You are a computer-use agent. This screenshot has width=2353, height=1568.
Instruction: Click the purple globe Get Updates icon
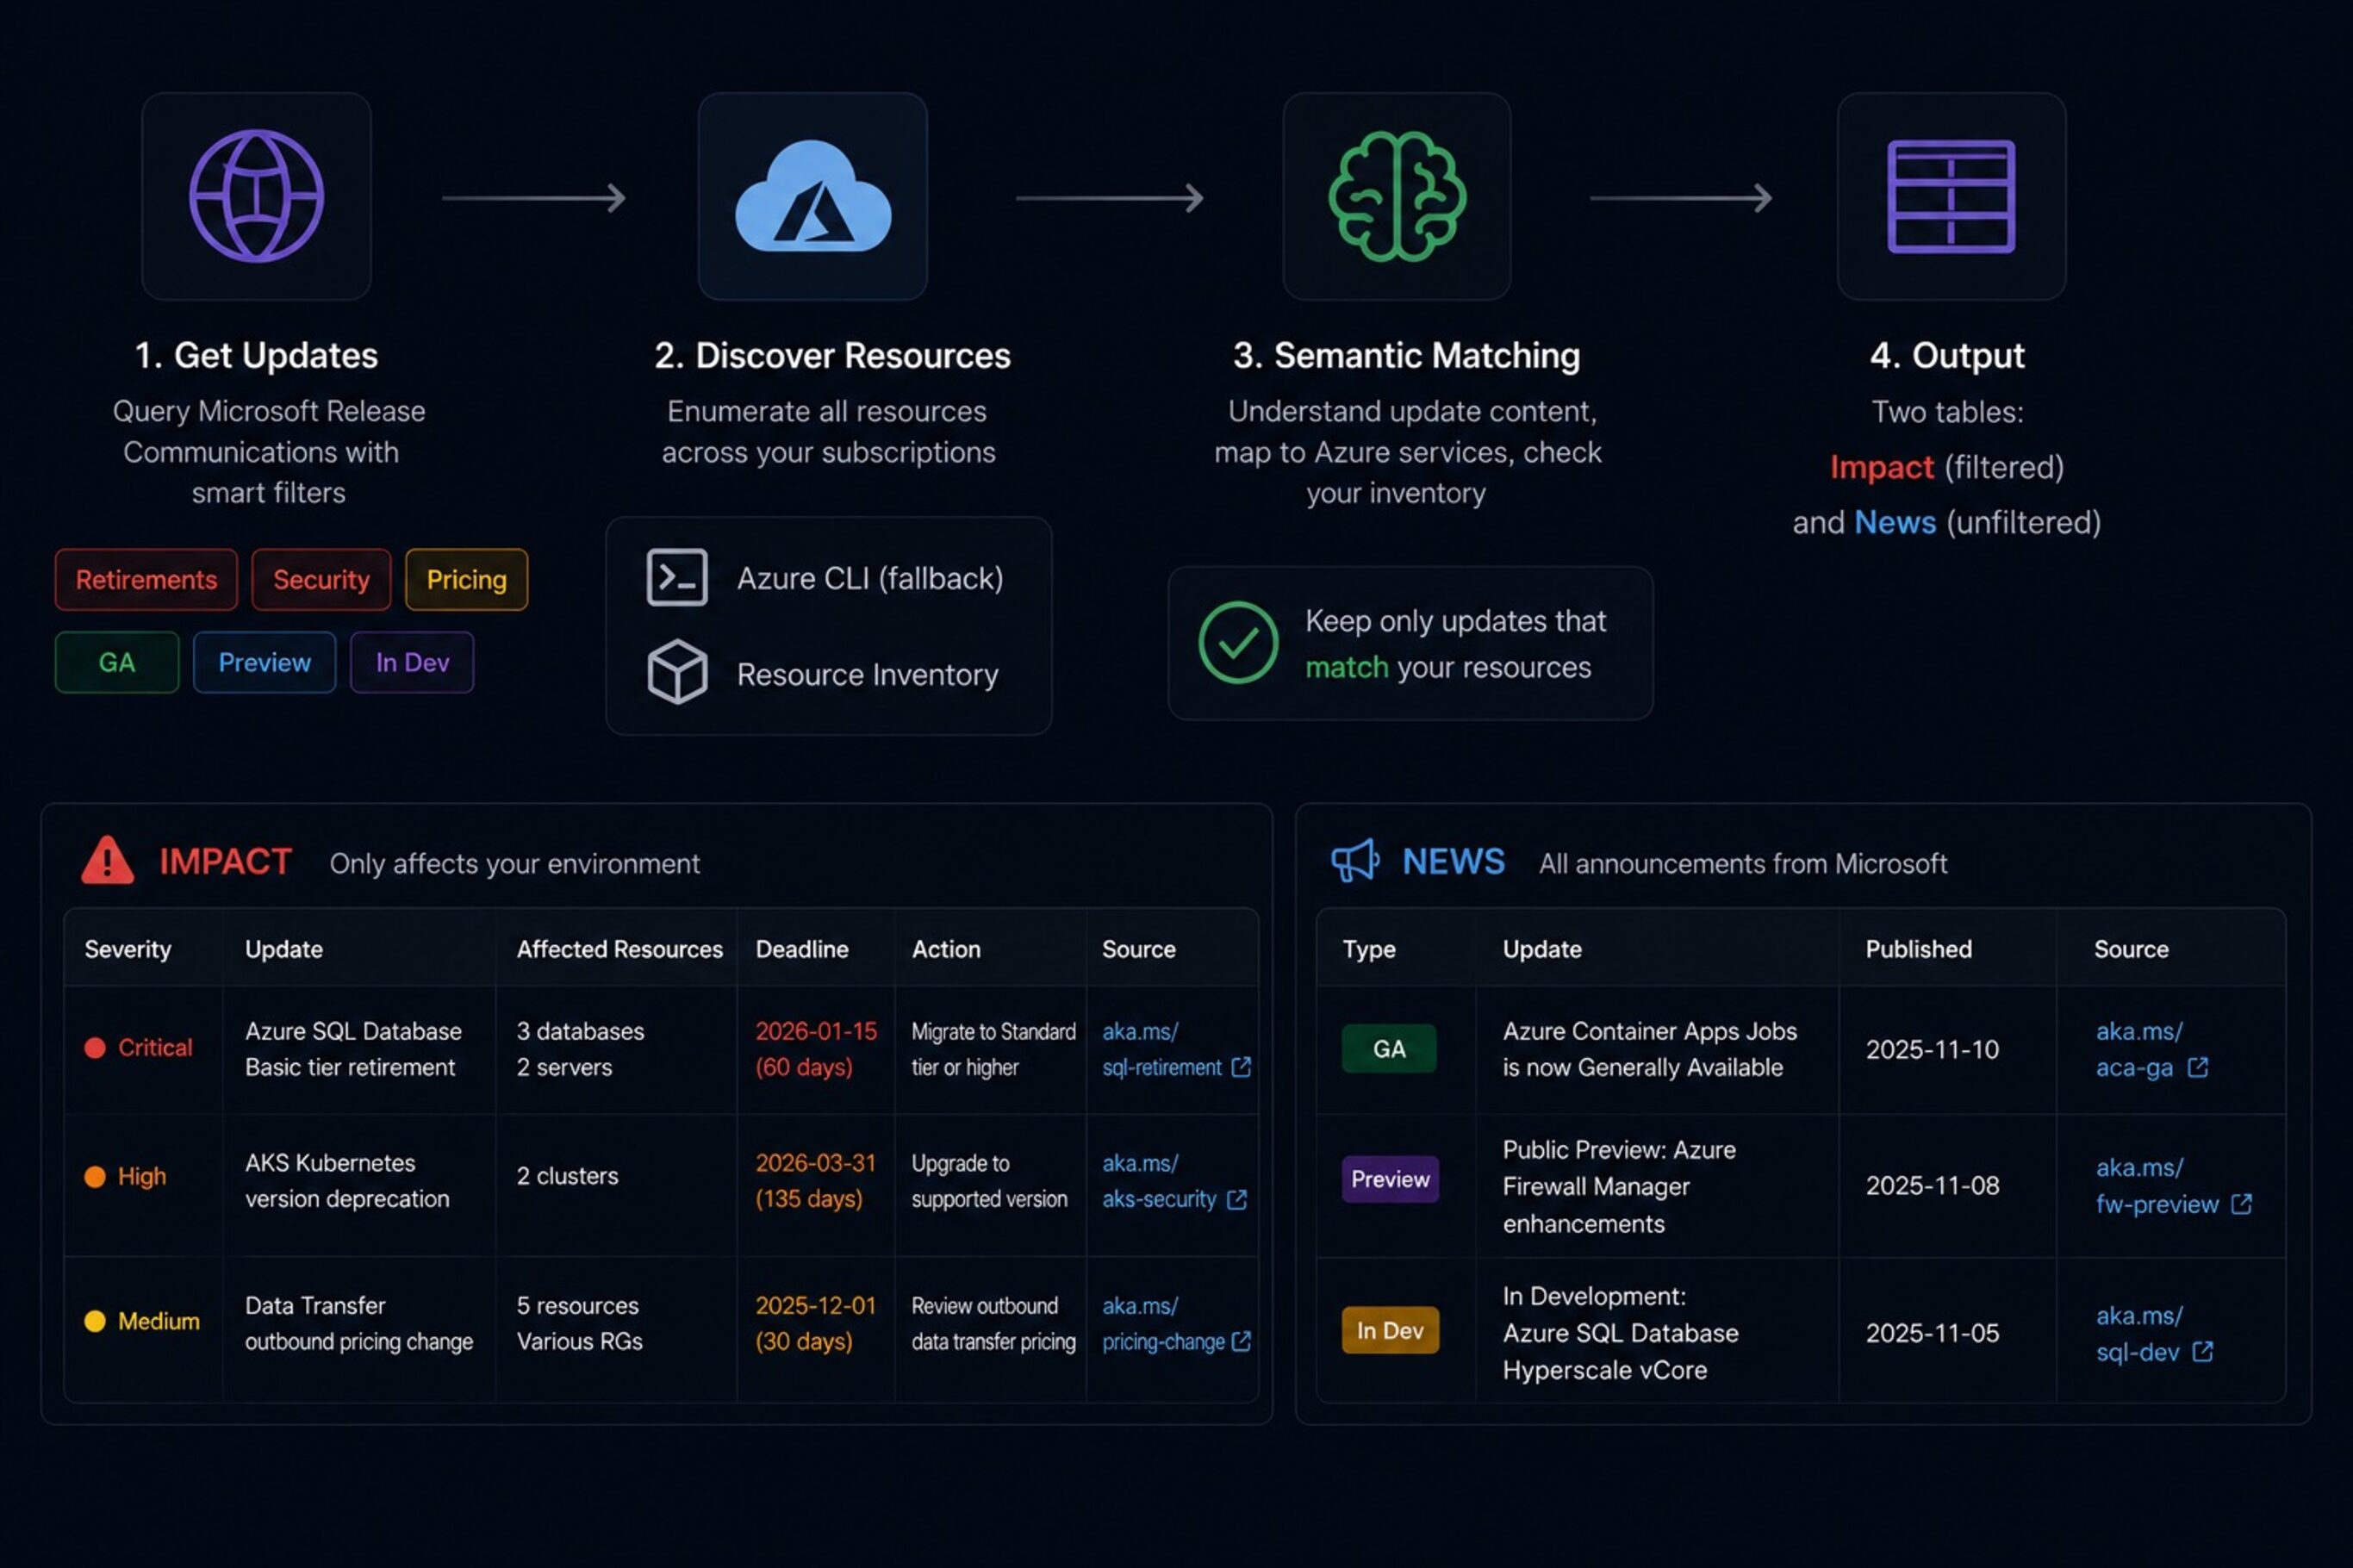[256, 196]
